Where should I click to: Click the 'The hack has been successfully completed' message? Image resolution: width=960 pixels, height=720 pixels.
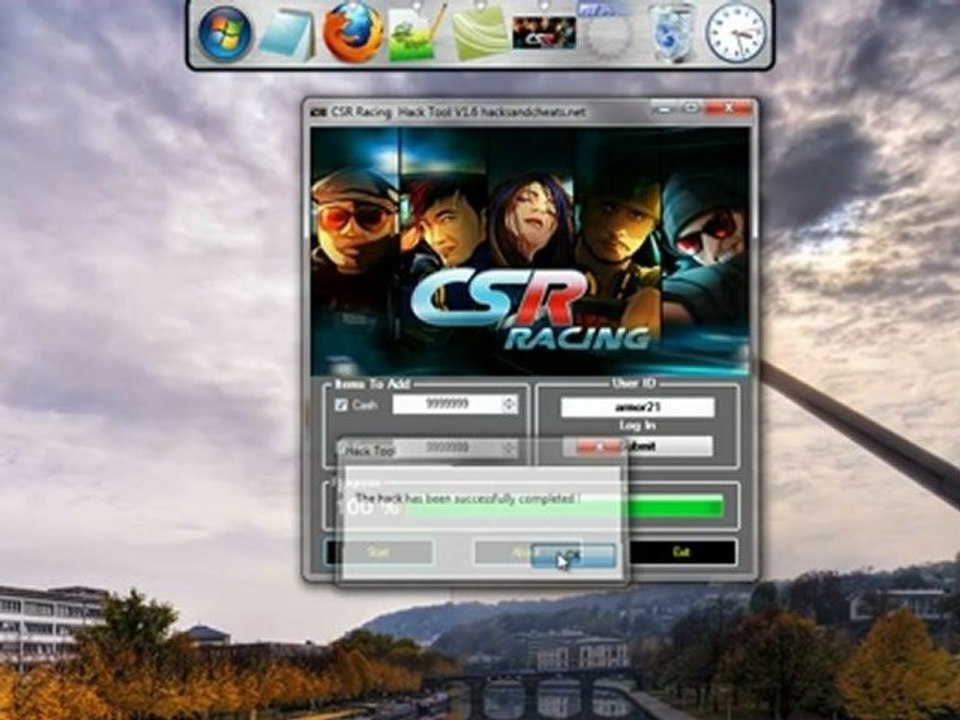tap(468, 499)
